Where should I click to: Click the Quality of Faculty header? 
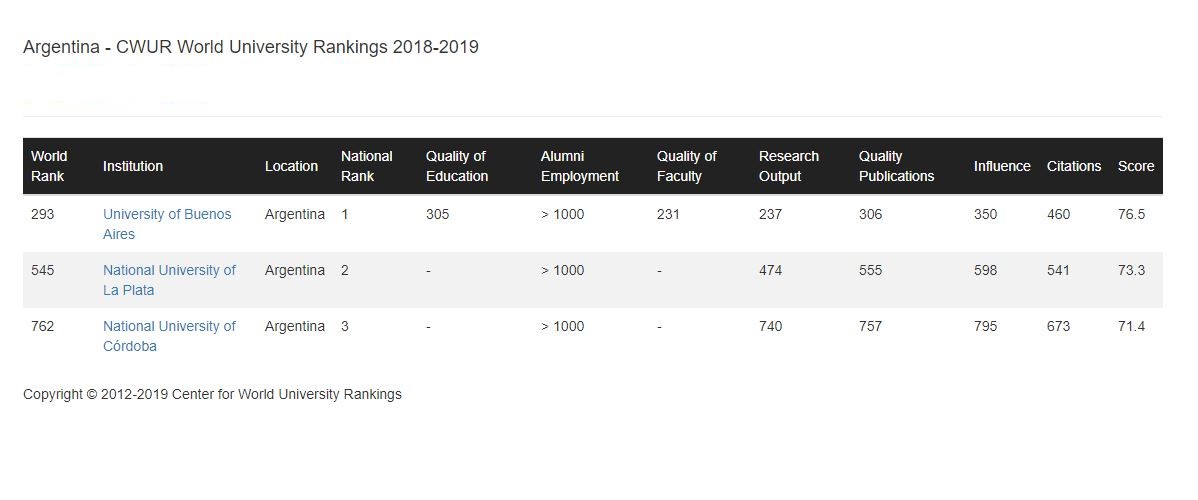coord(687,166)
